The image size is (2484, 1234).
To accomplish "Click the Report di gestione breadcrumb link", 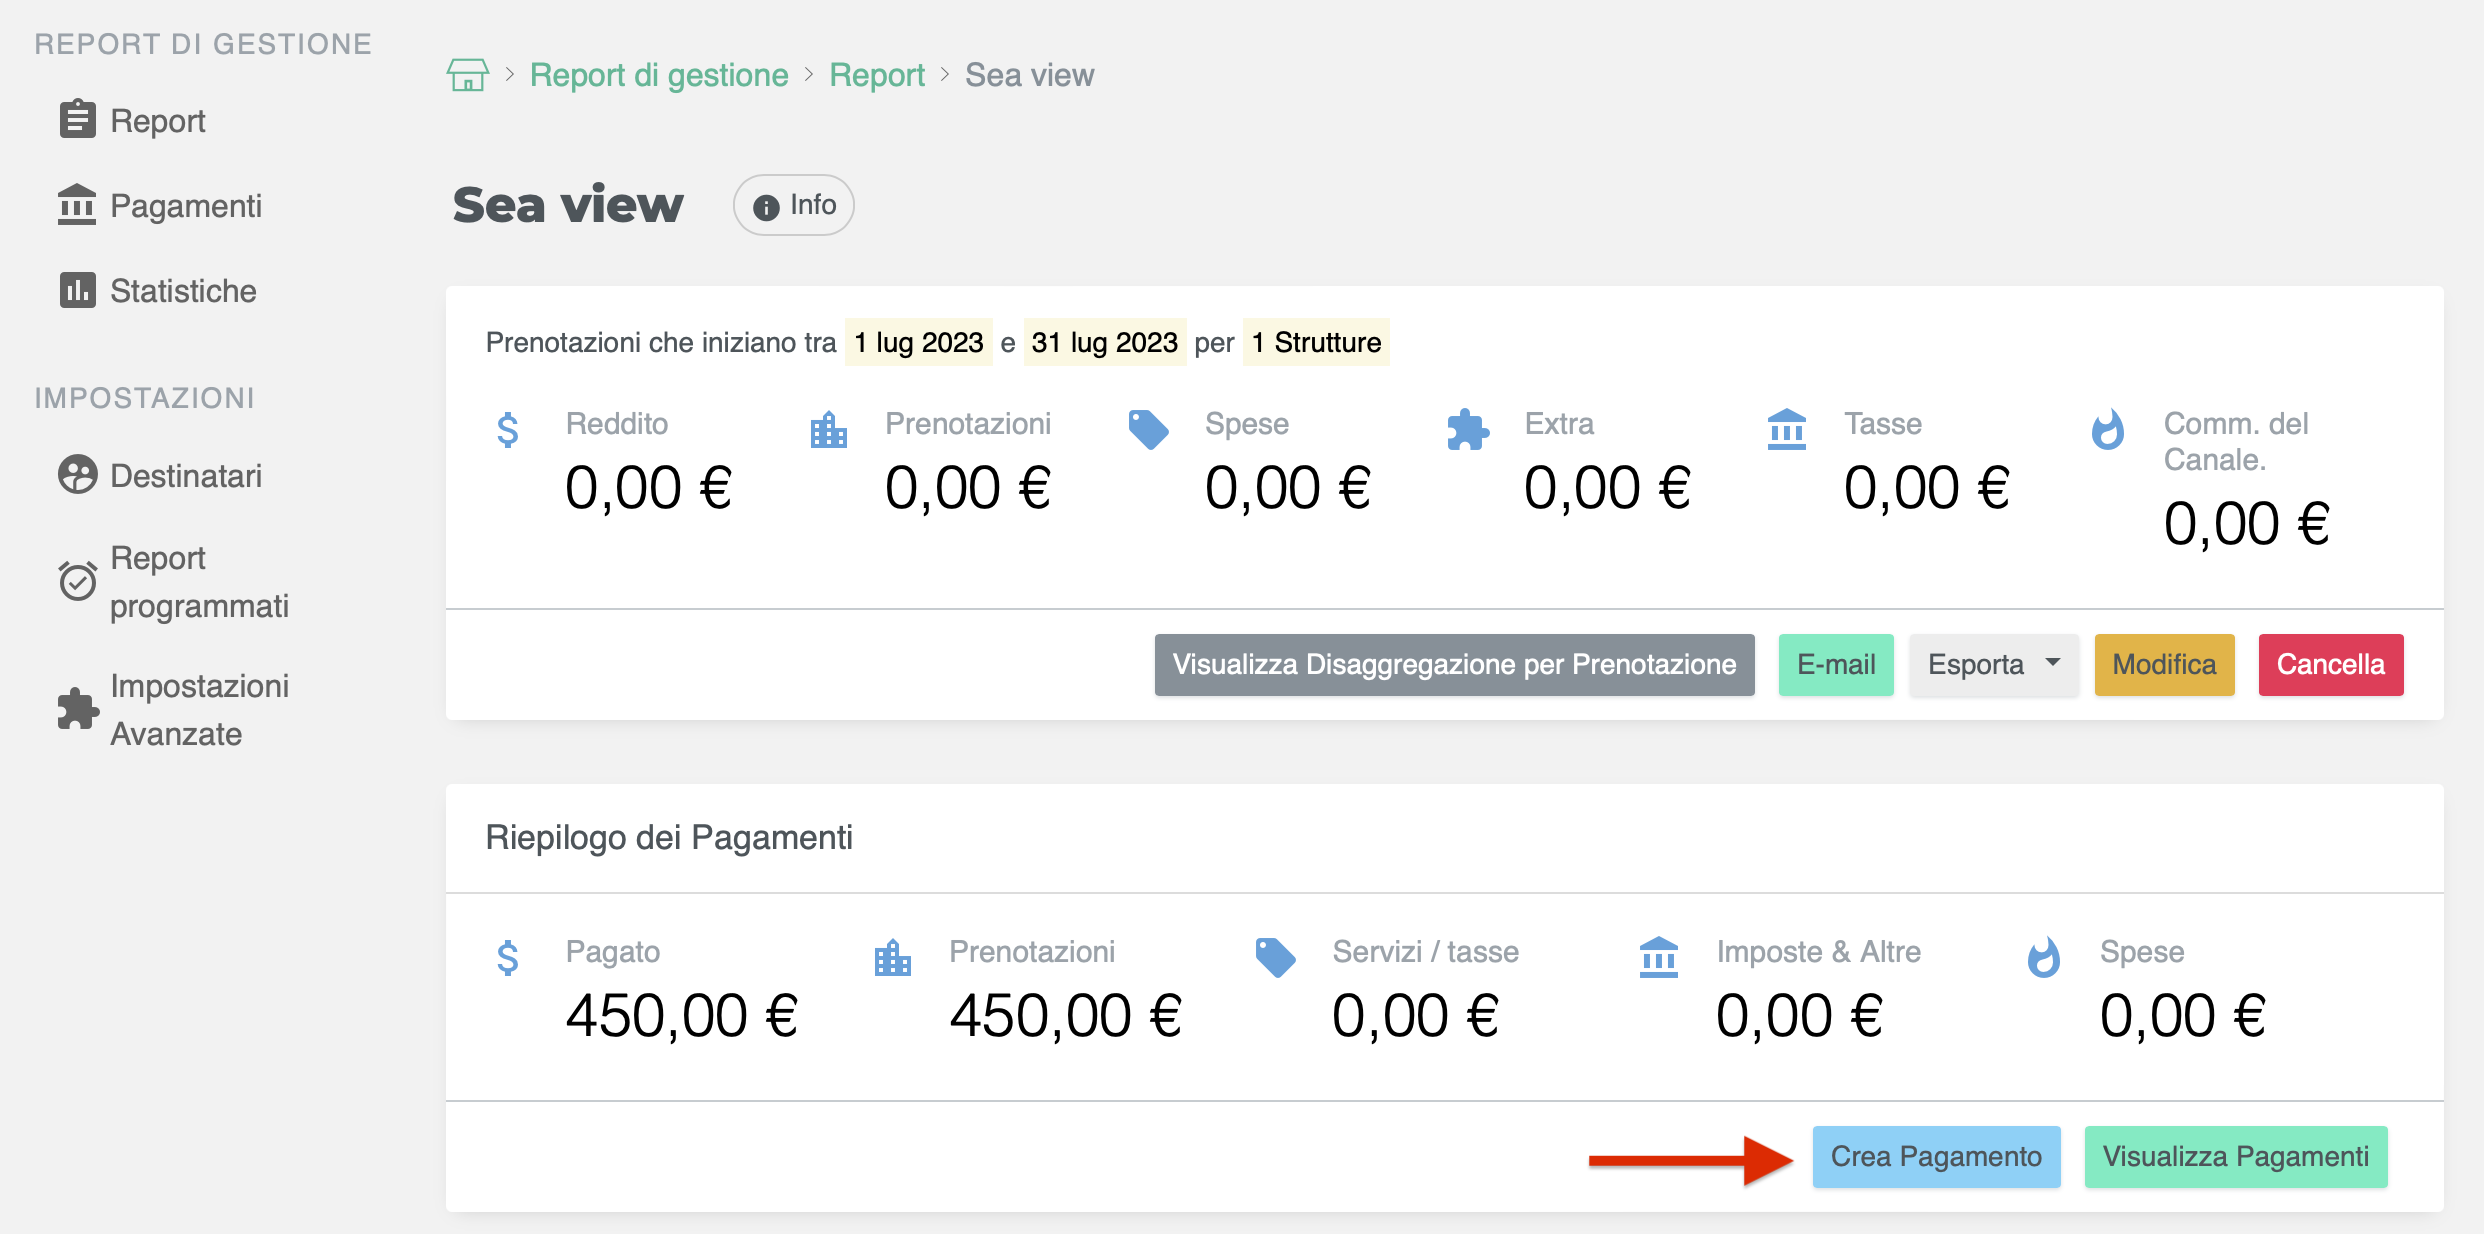I will [659, 75].
